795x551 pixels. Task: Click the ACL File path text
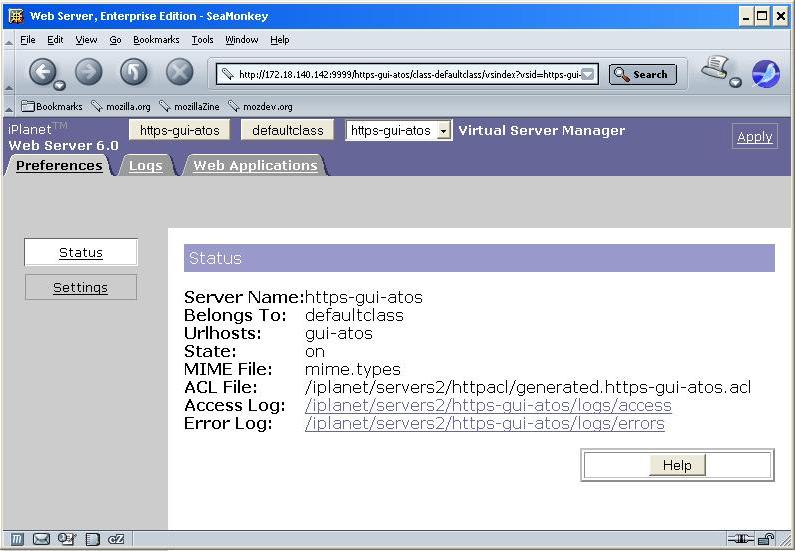pyautogui.click(x=528, y=387)
